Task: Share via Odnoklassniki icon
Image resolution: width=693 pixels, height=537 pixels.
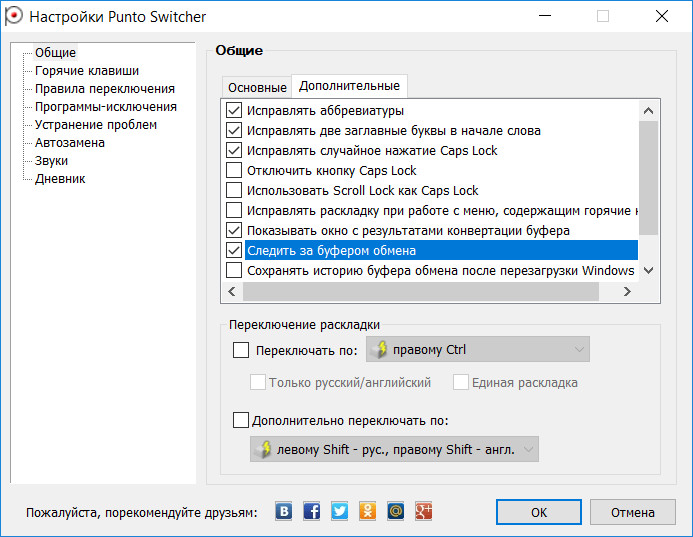Action: point(368,512)
